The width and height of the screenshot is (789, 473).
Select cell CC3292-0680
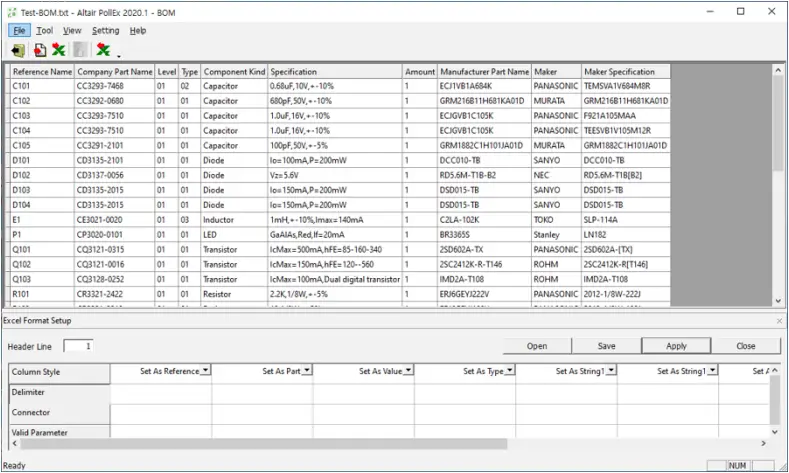tap(115, 101)
